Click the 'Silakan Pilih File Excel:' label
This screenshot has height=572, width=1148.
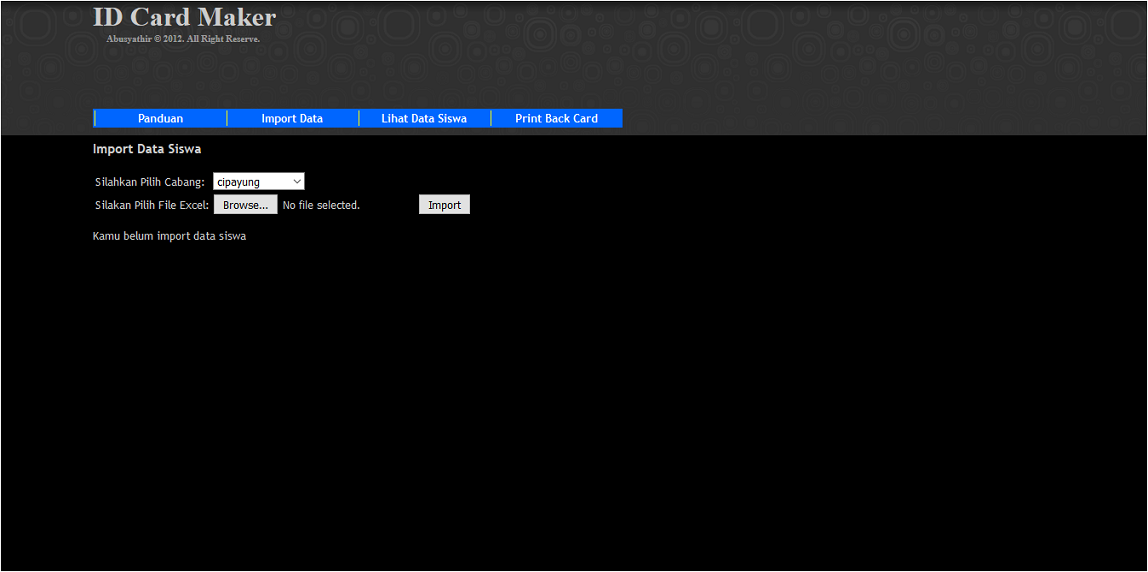click(x=152, y=205)
